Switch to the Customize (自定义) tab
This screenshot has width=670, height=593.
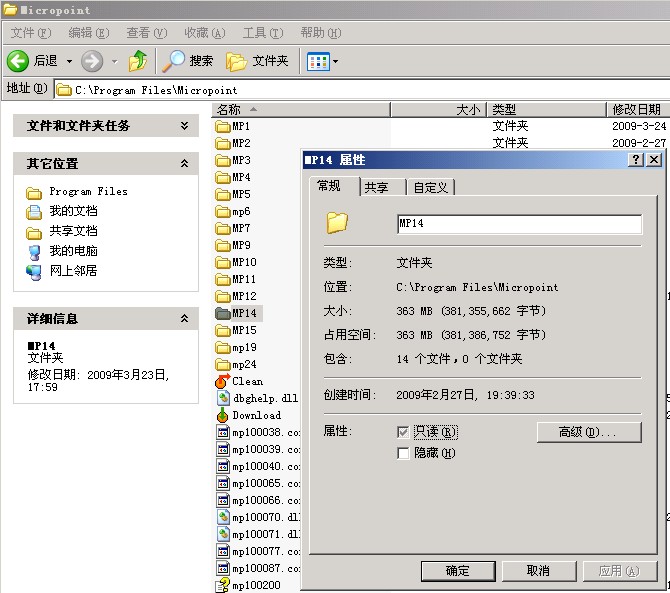tap(430, 188)
